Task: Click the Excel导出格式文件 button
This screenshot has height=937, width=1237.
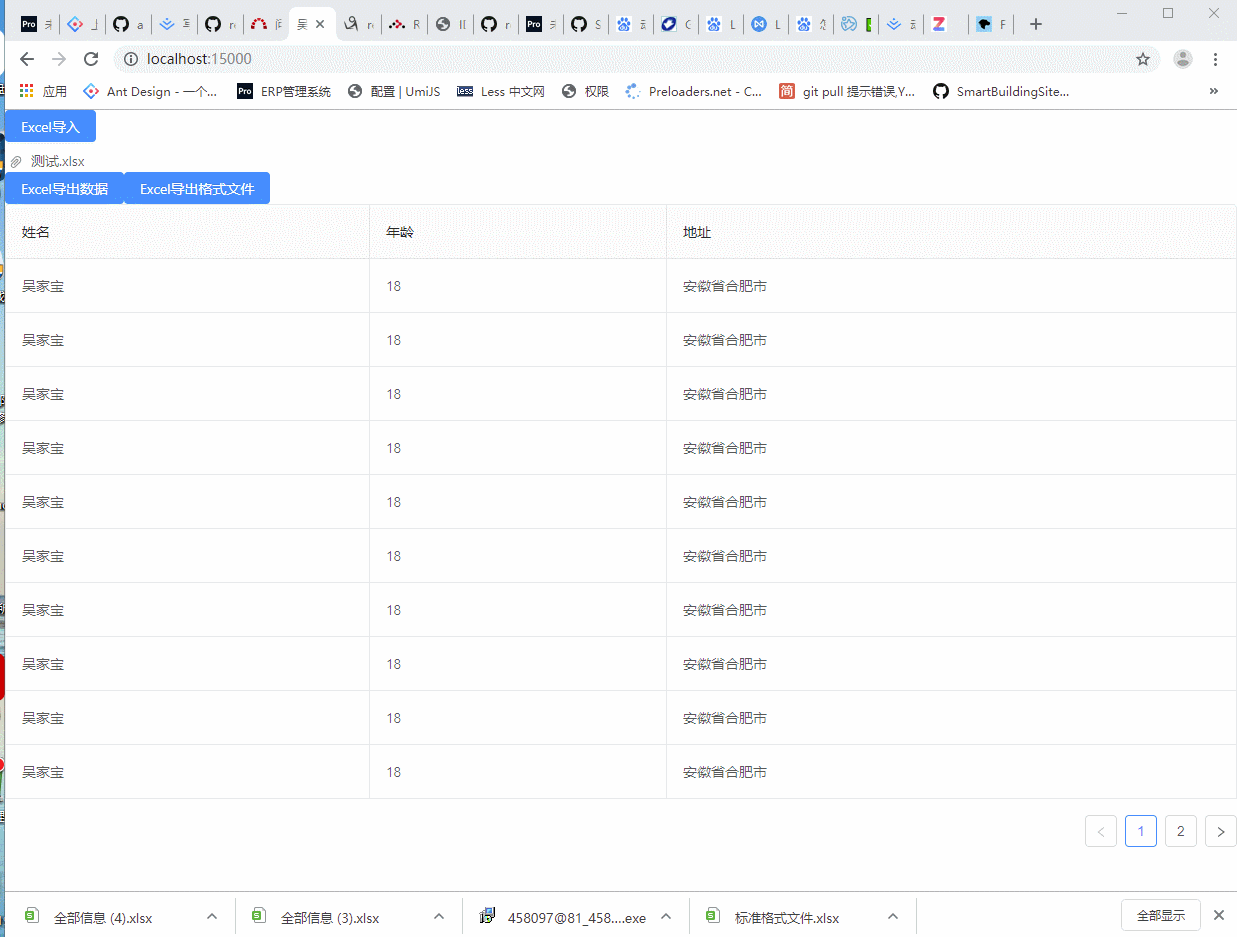Action: tap(197, 188)
